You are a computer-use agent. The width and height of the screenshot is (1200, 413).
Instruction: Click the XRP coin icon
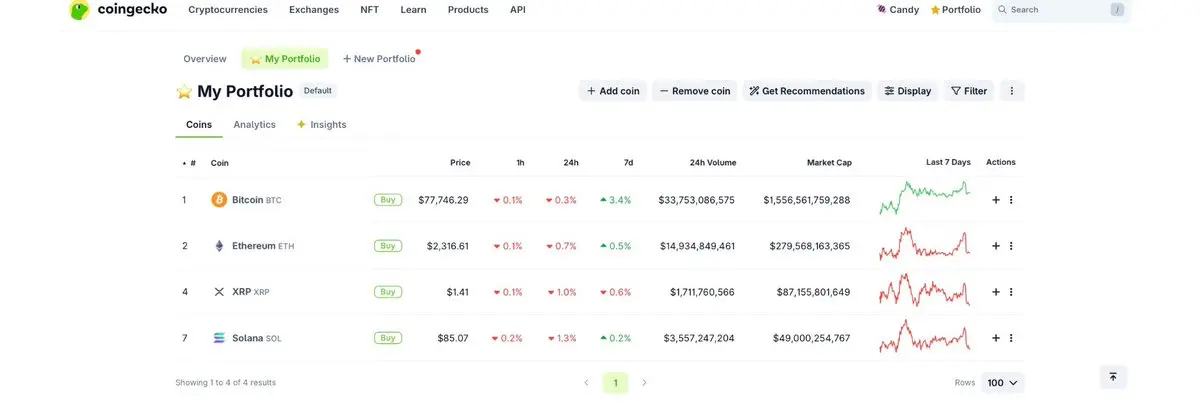(219, 292)
